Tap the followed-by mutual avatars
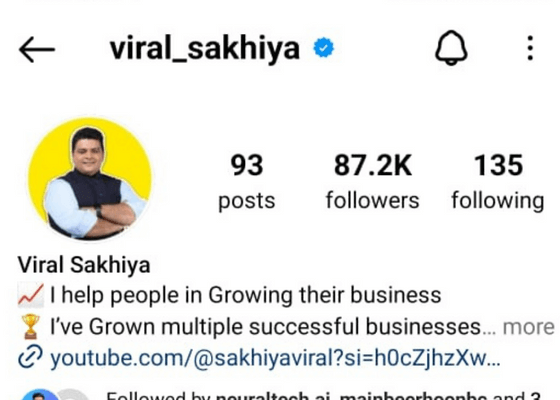This screenshot has width=560, height=400. pyautogui.click(x=55, y=395)
